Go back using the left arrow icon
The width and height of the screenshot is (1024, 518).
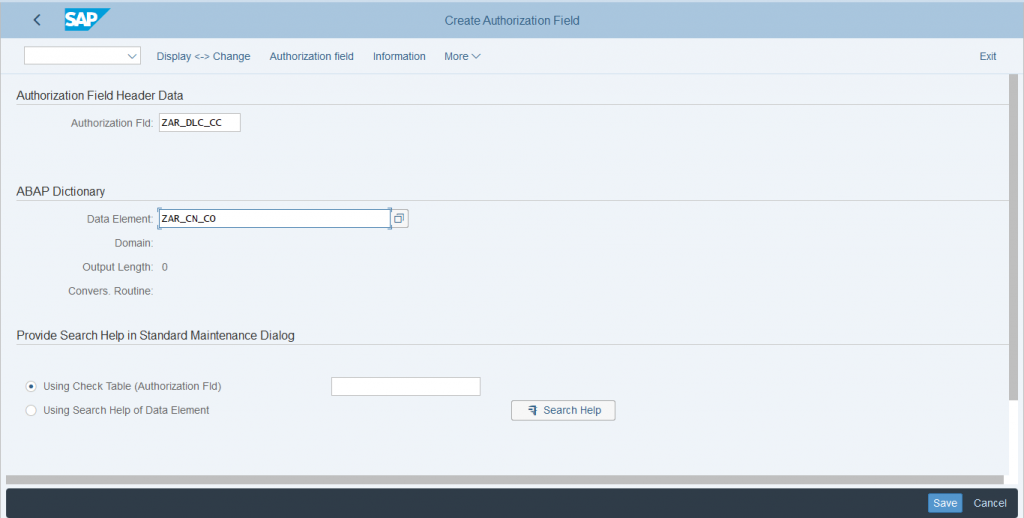[x=37, y=20]
